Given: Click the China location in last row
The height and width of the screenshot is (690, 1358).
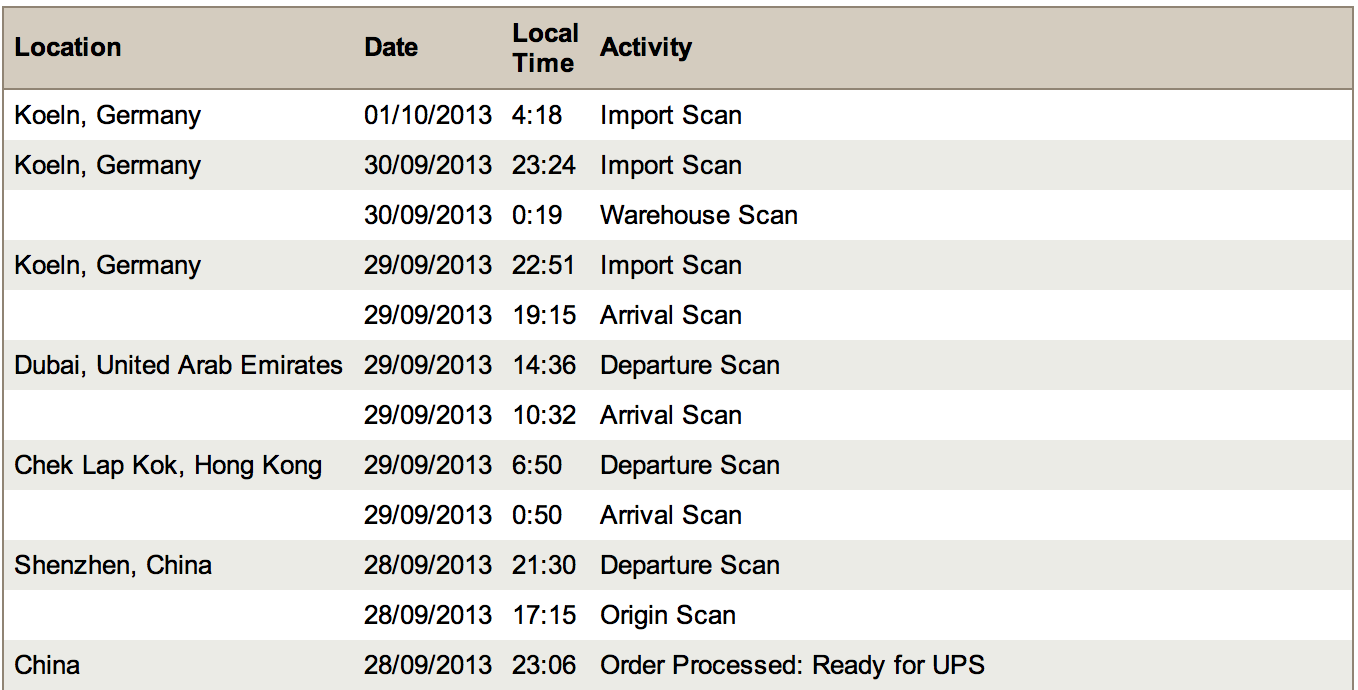Looking at the screenshot, I should pyautogui.click(x=47, y=665).
